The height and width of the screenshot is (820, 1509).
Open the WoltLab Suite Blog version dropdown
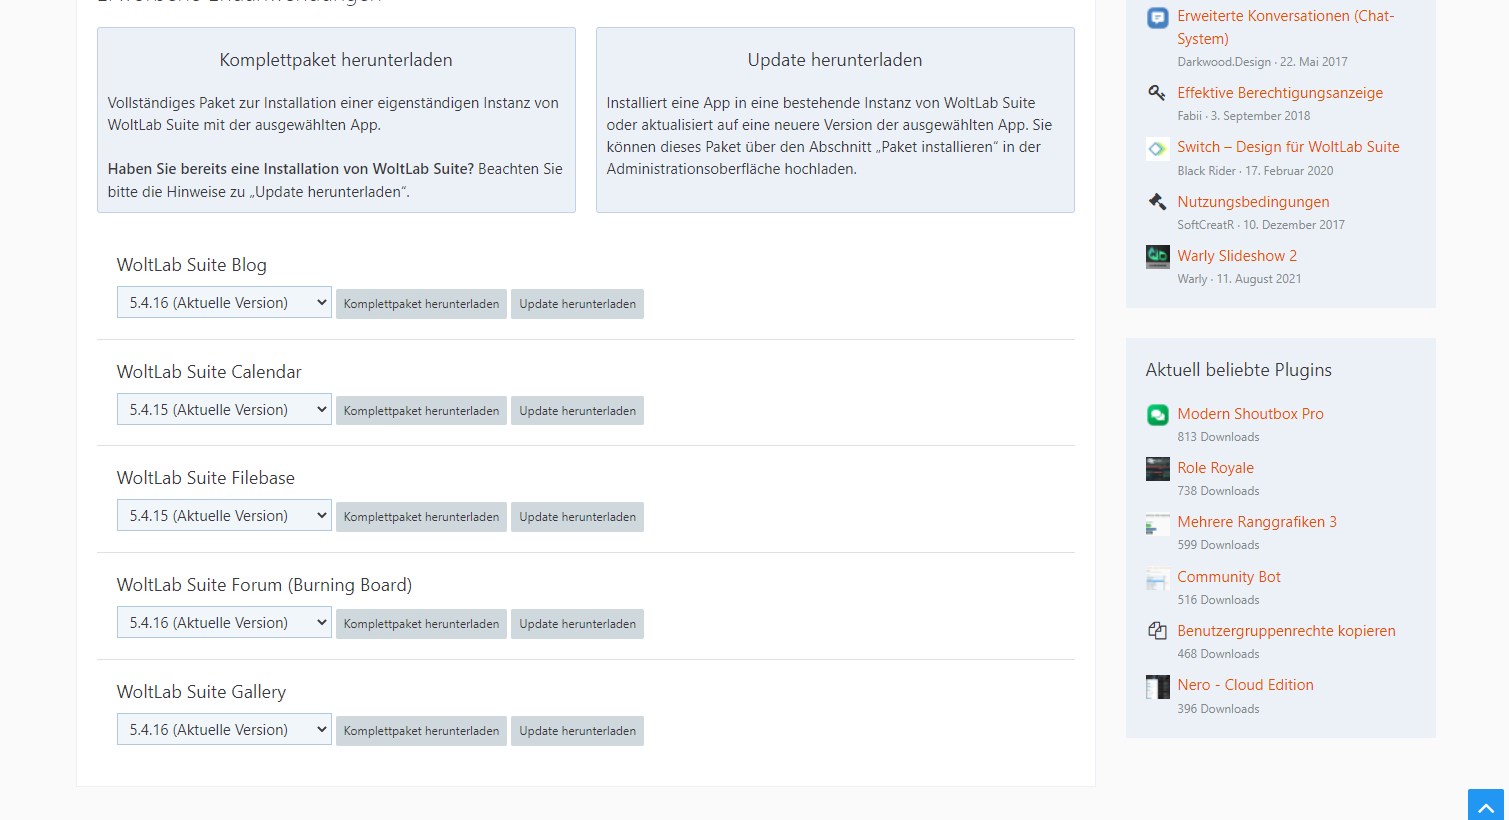pos(224,303)
